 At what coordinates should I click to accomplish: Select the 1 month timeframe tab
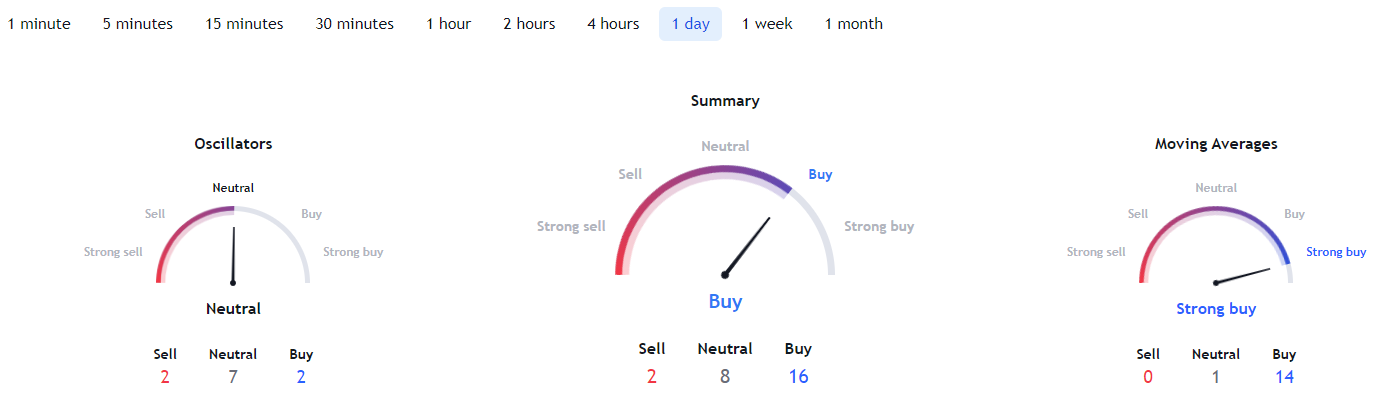[x=854, y=24]
